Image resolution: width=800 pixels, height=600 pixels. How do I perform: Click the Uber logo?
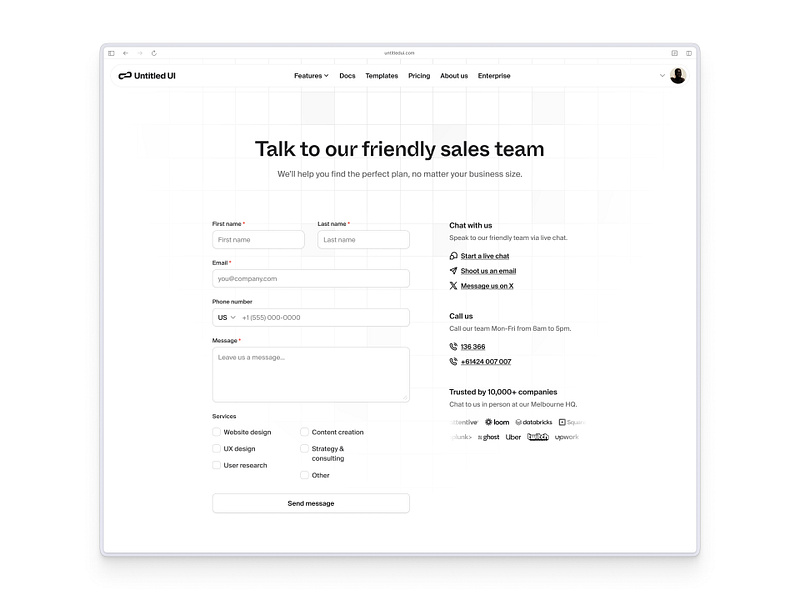[513, 437]
